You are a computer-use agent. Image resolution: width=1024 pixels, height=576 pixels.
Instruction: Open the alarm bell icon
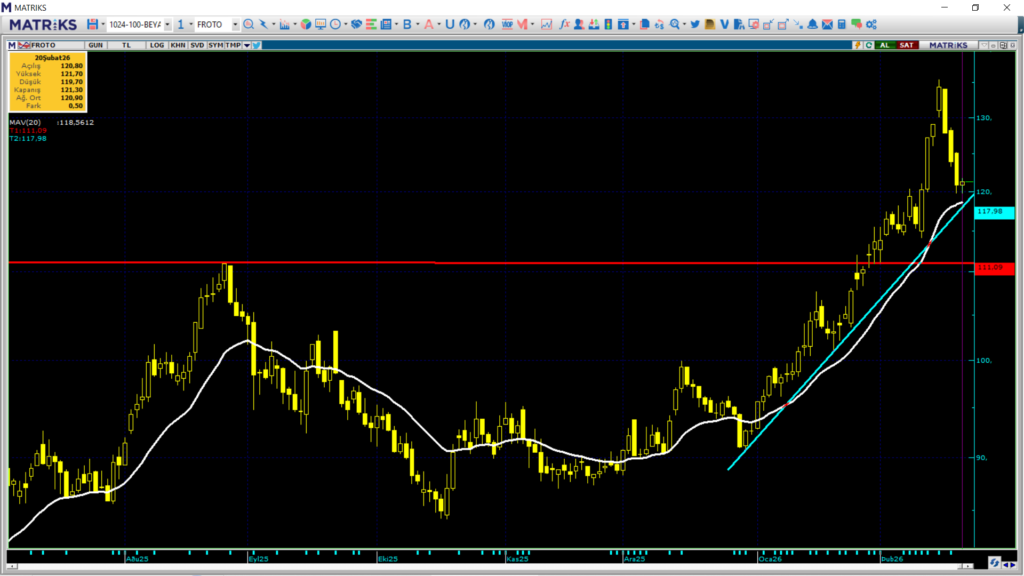pyautogui.click(x=813, y=24)
